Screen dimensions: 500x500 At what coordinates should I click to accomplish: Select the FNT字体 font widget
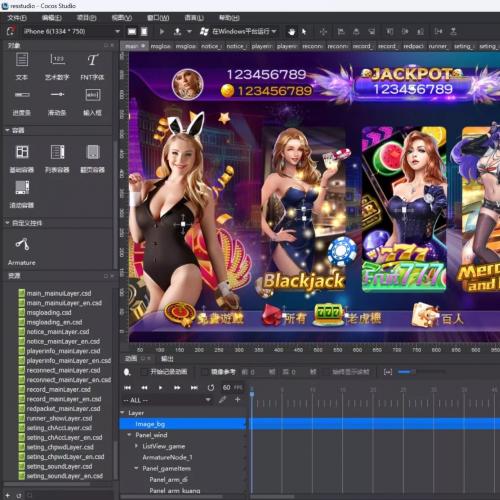[92, 60]
